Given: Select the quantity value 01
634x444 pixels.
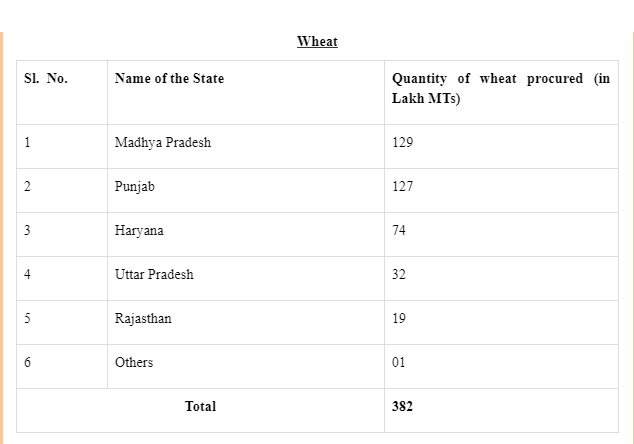Looking at the screenshot, I should (x=399, y=362).
